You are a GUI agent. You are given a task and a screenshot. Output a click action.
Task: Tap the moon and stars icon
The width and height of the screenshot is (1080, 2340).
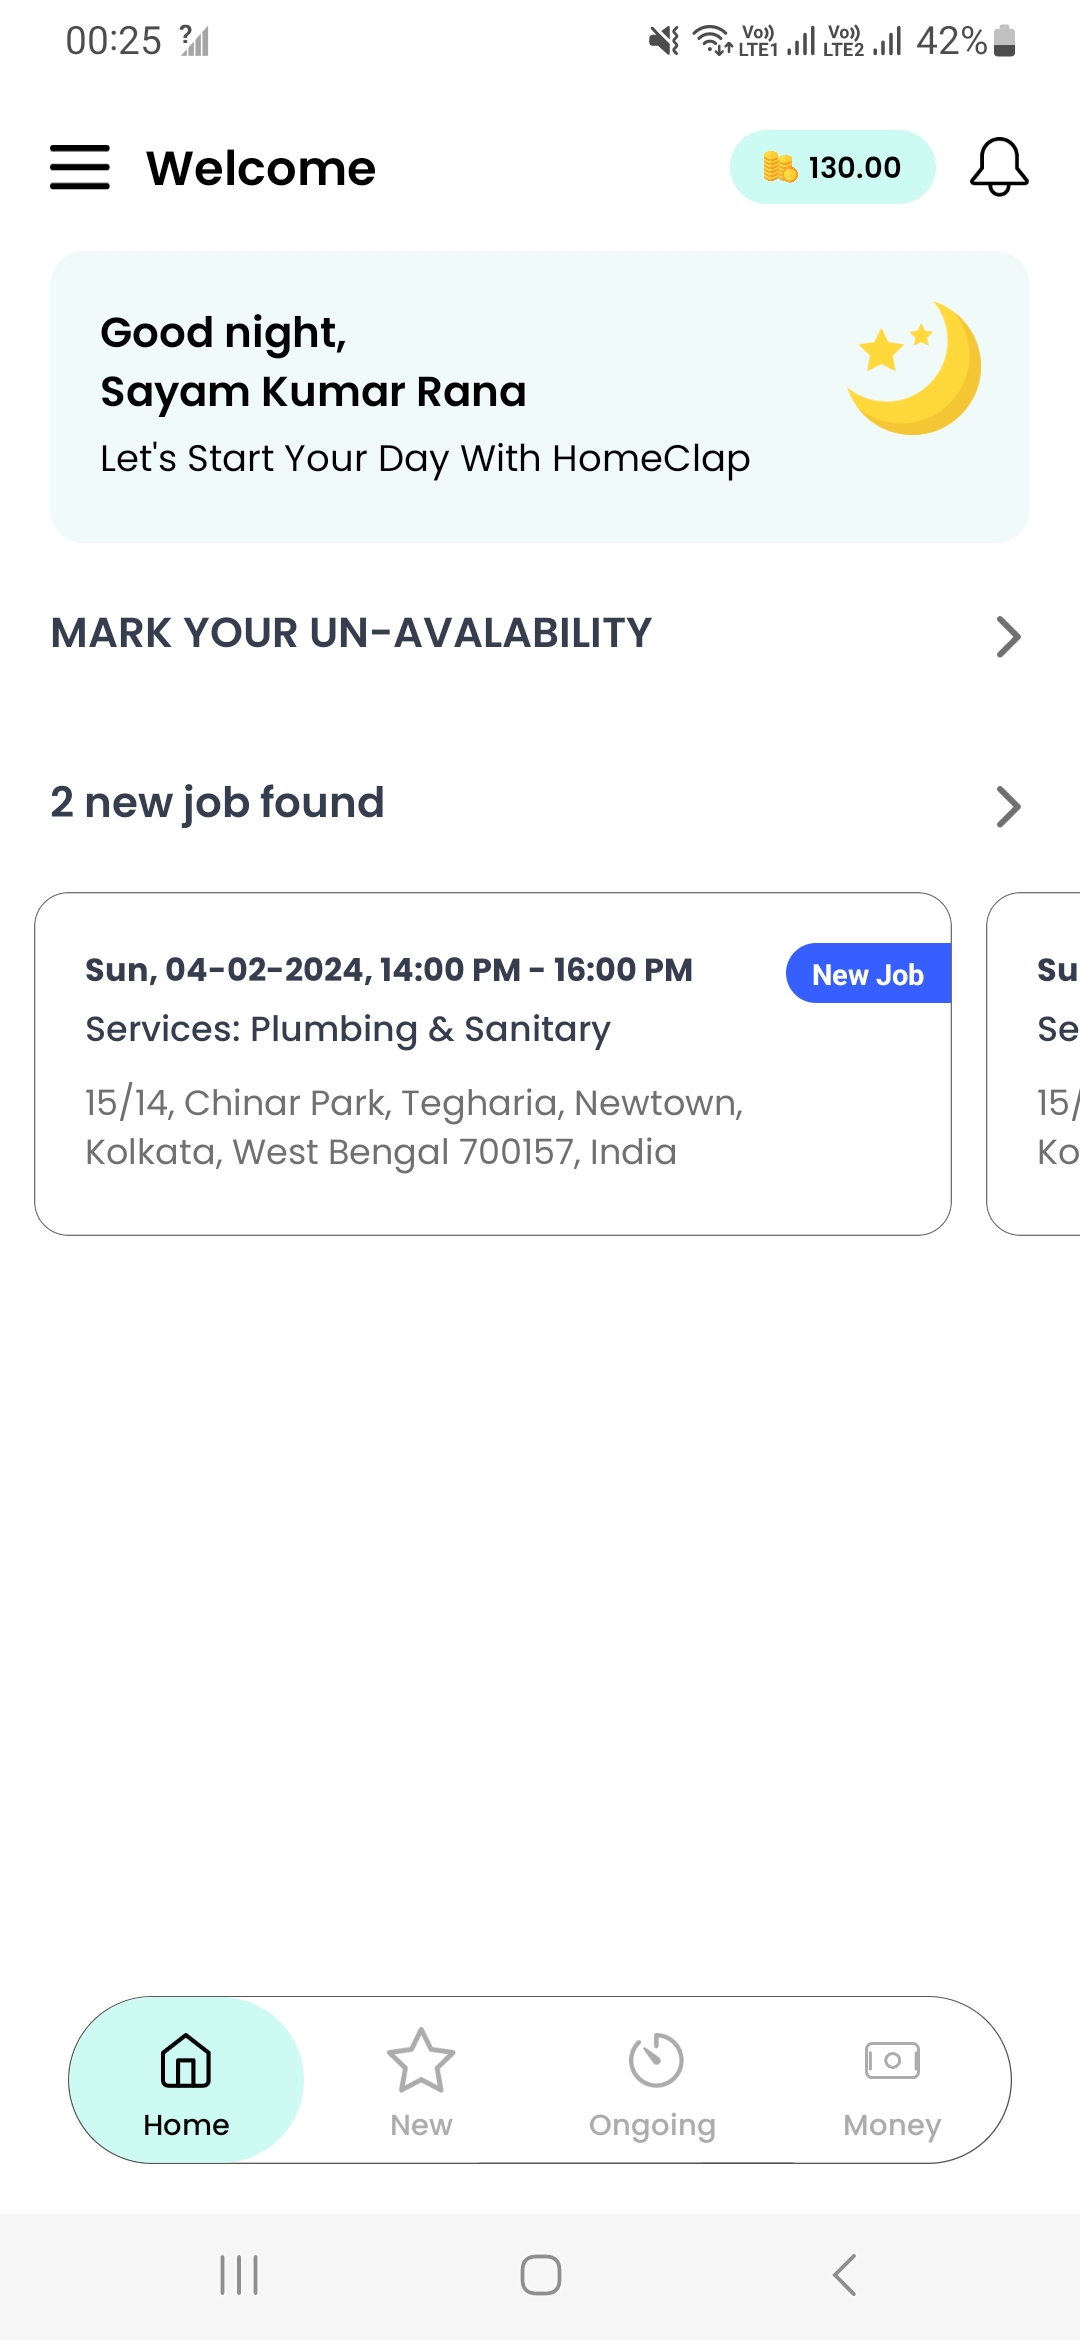point(914,368)
